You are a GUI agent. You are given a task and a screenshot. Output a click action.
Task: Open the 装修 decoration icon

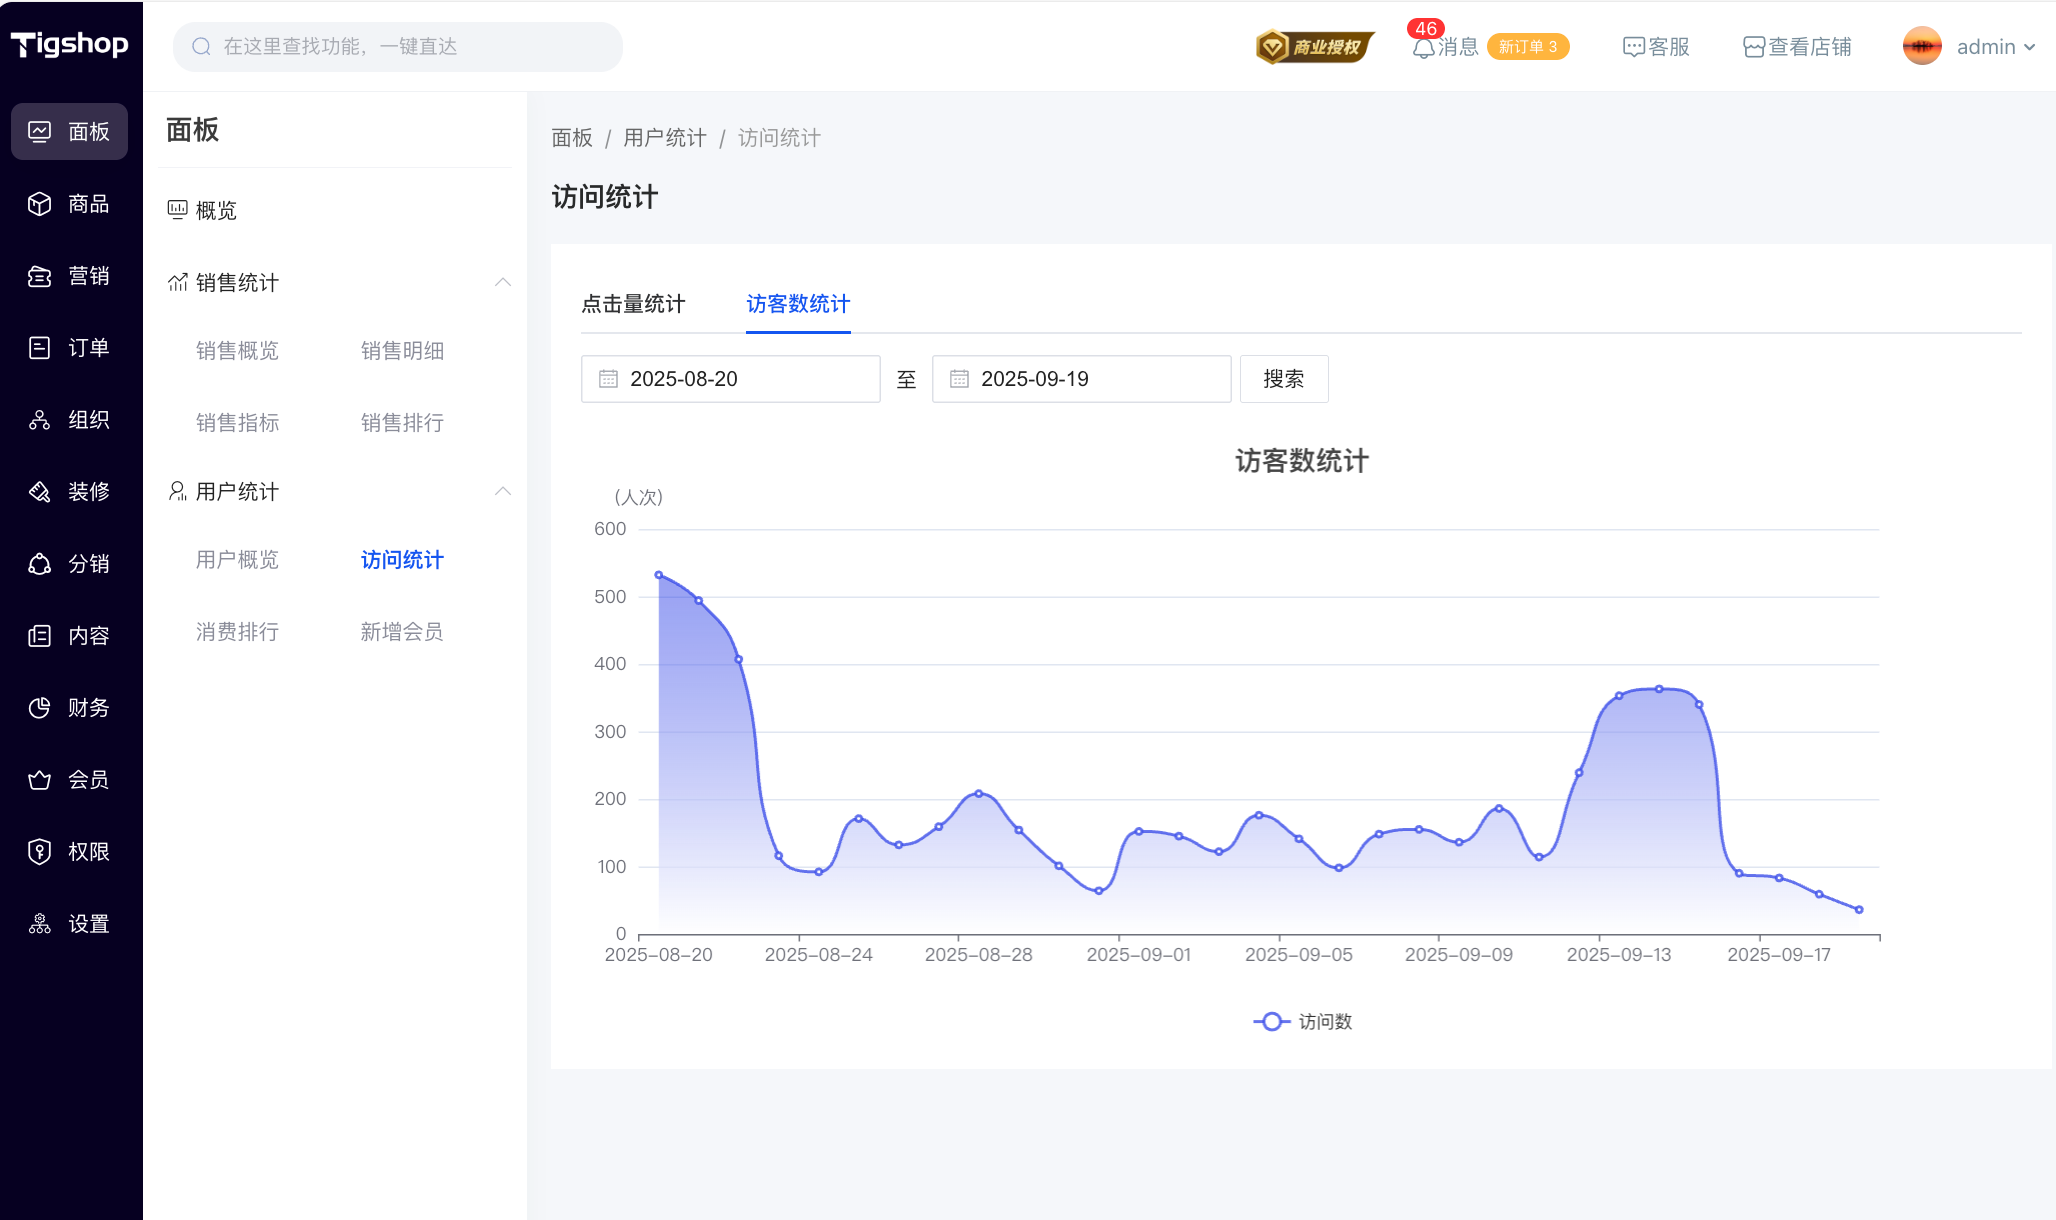pyautogui.click(x=40, y=492)
